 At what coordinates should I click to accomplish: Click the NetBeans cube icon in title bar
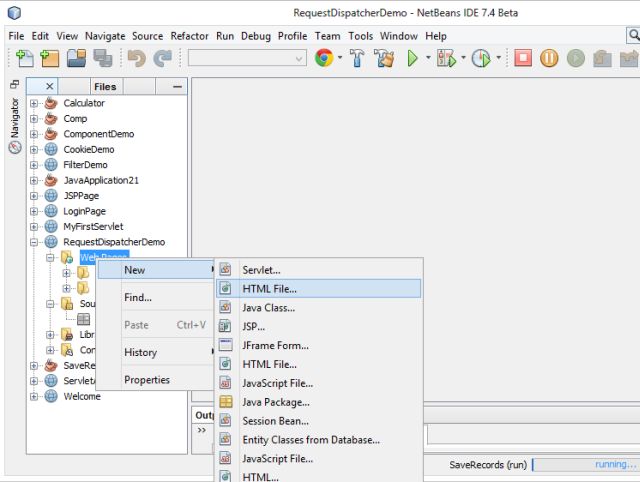coord(14,13)
